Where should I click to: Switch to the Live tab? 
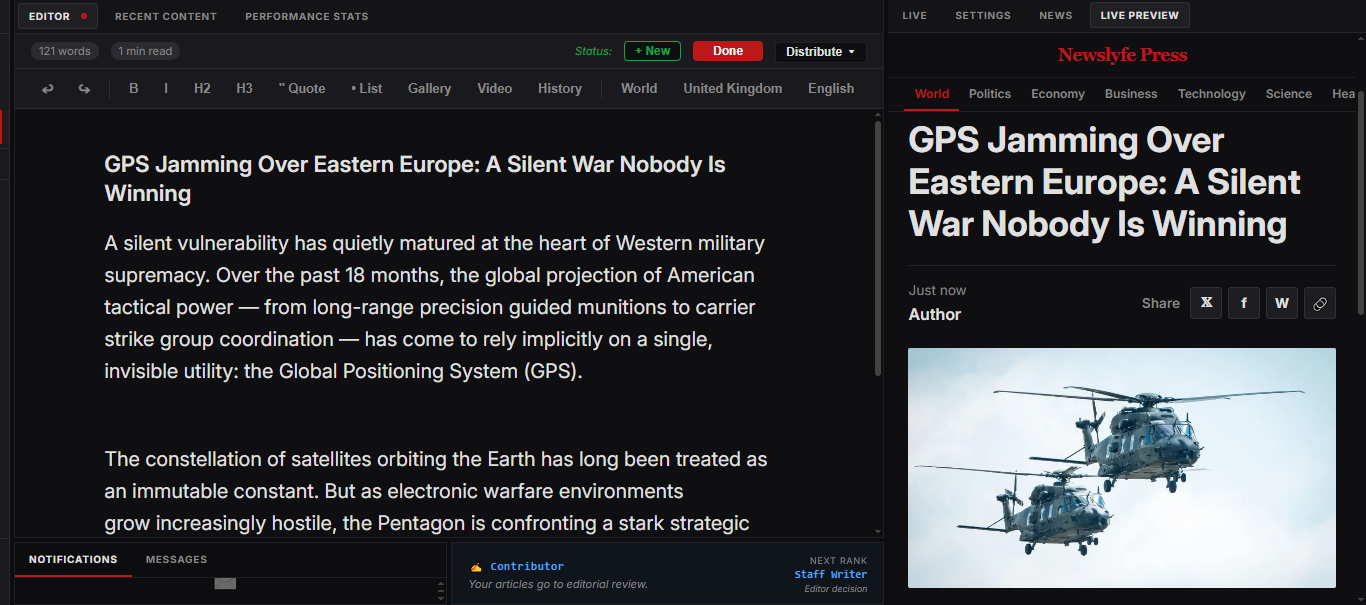click(x=914, y=15)
